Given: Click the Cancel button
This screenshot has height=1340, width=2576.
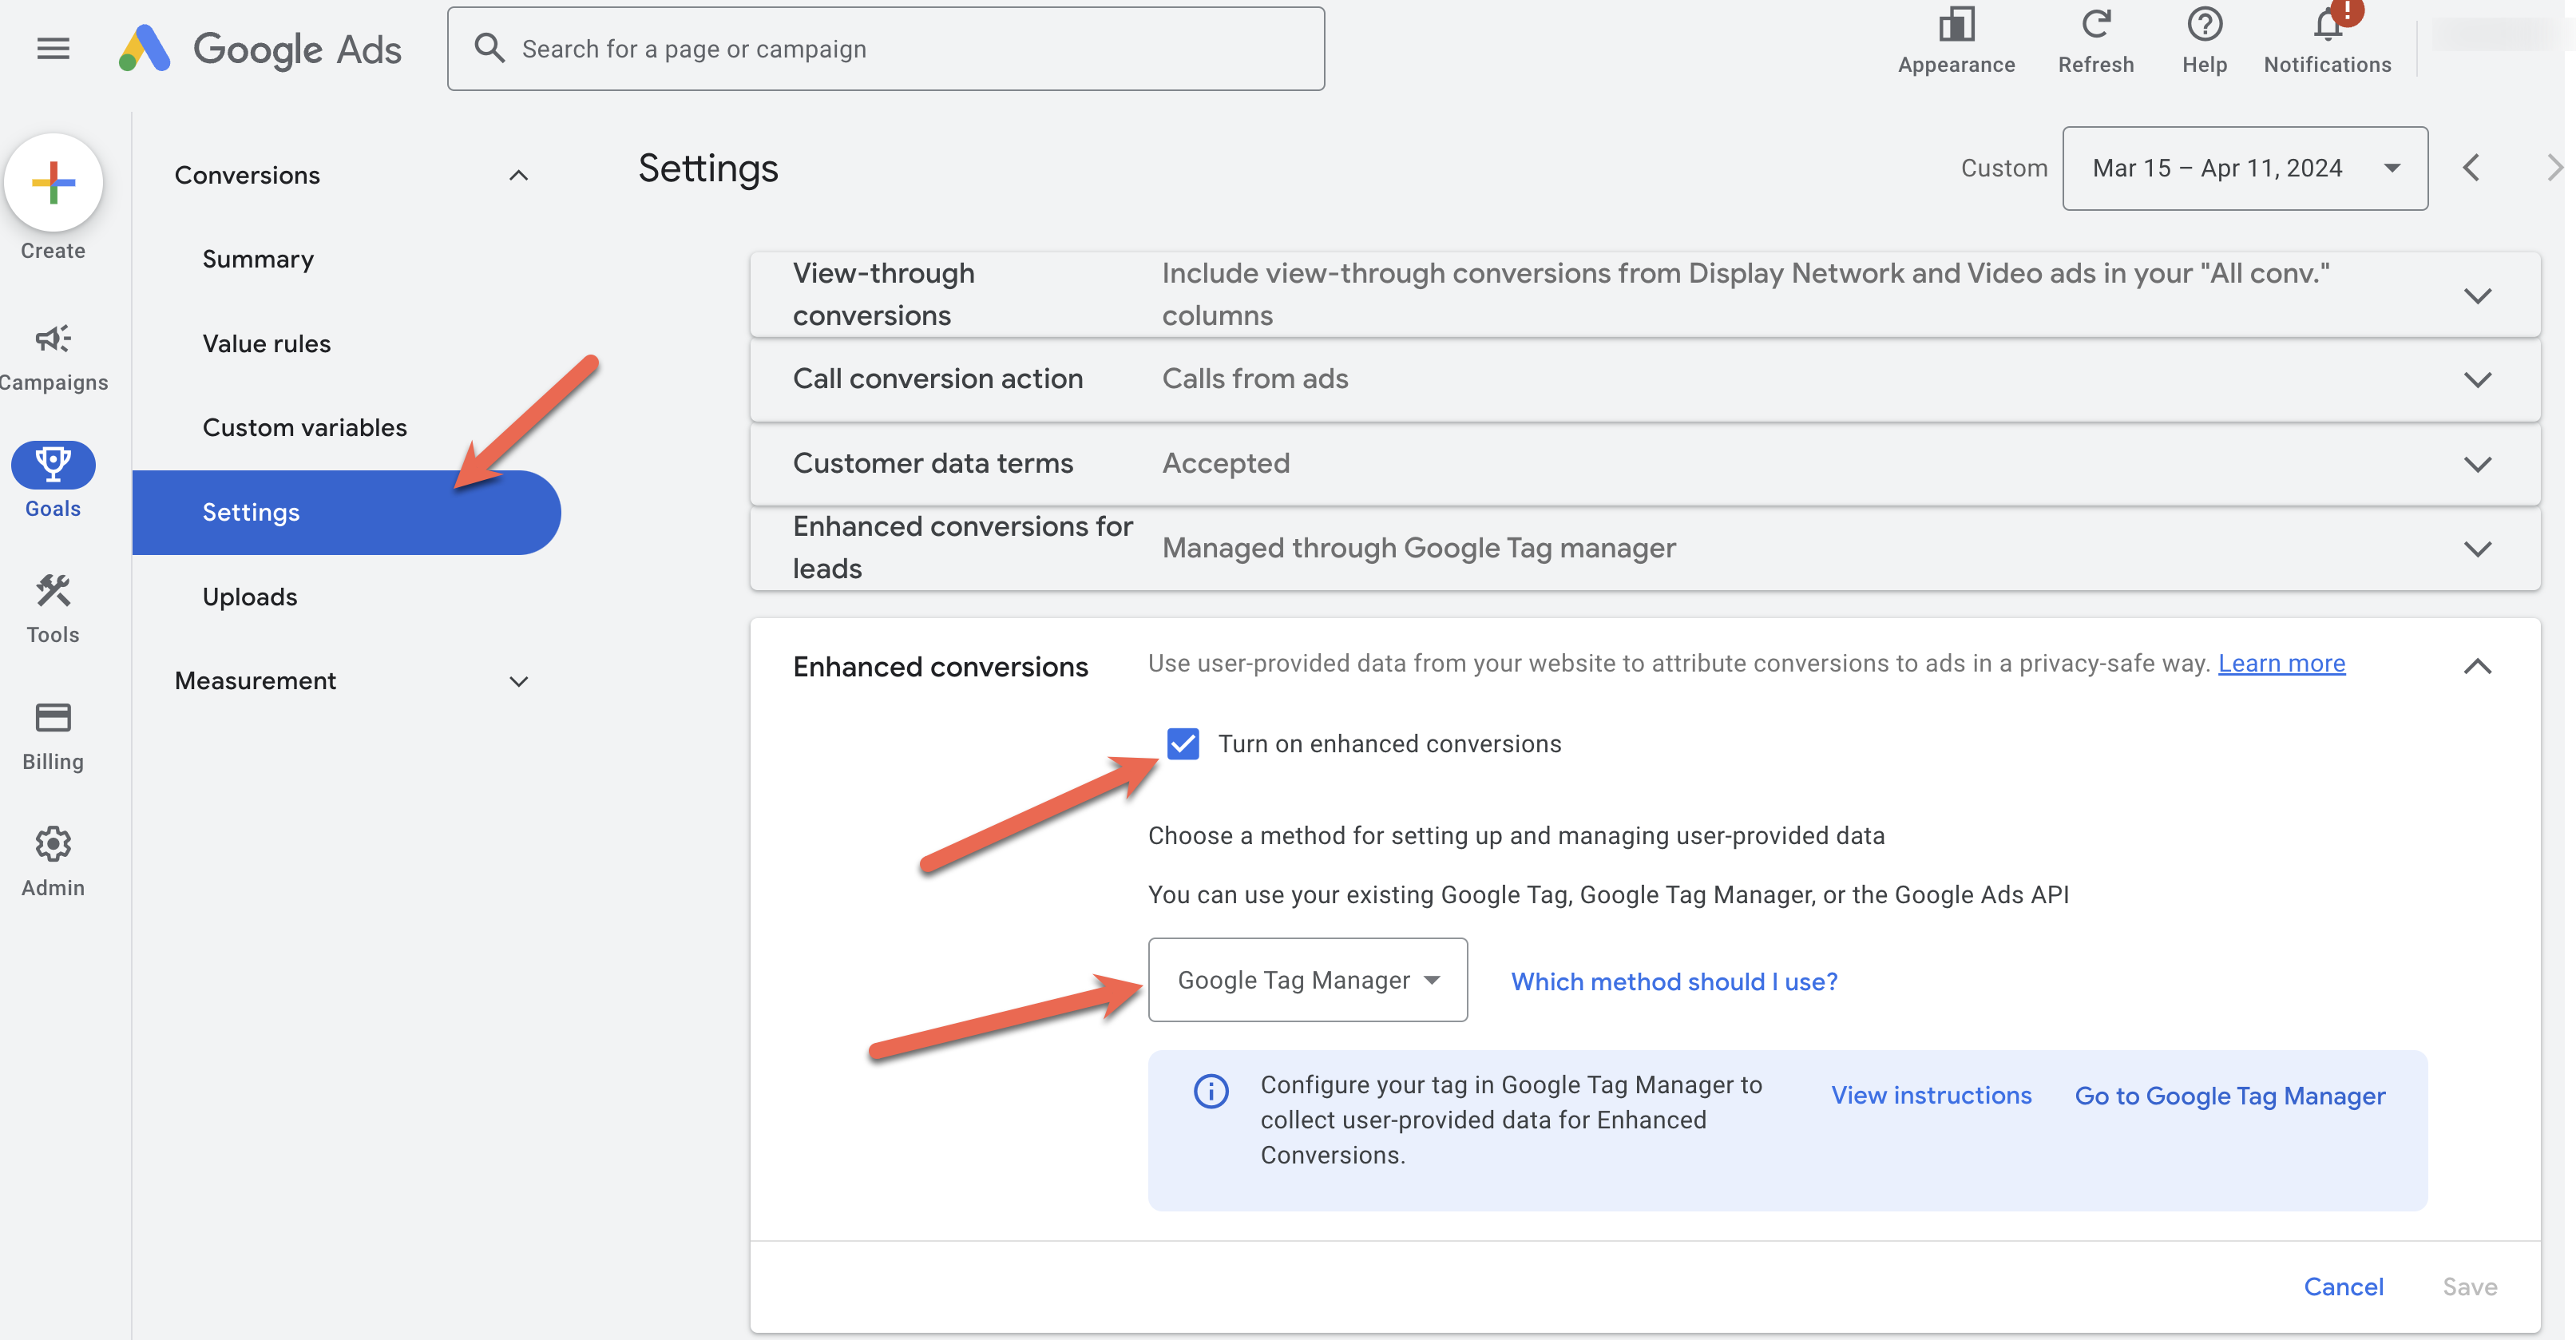Looking at the screenshot, I should [2343, 1286].
